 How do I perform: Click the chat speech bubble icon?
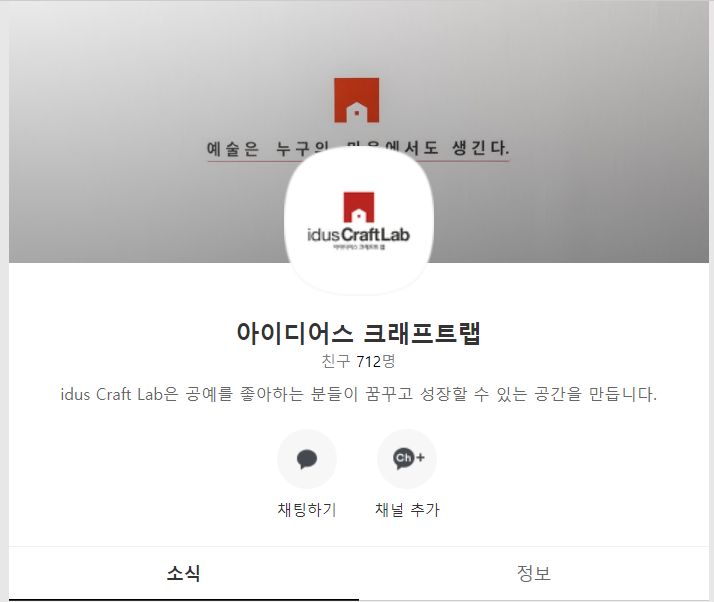(x=307, y=459)
